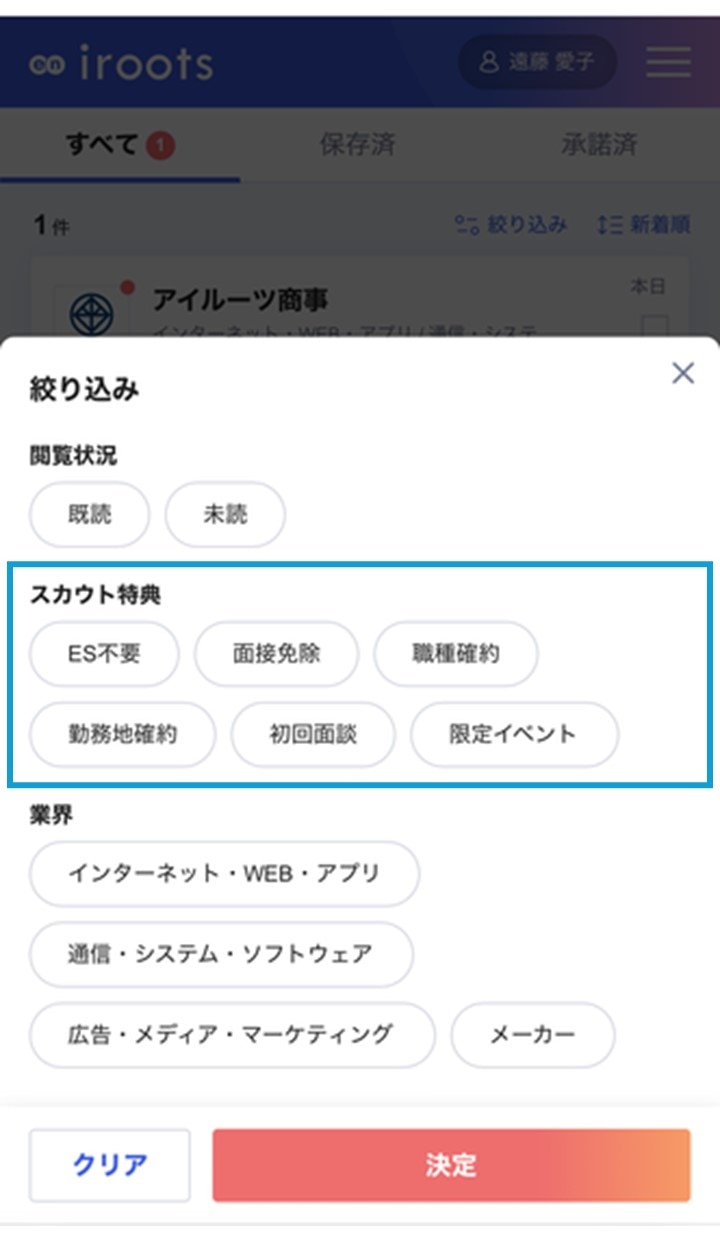Switch to the 保存済 tab

click(357, 146)
